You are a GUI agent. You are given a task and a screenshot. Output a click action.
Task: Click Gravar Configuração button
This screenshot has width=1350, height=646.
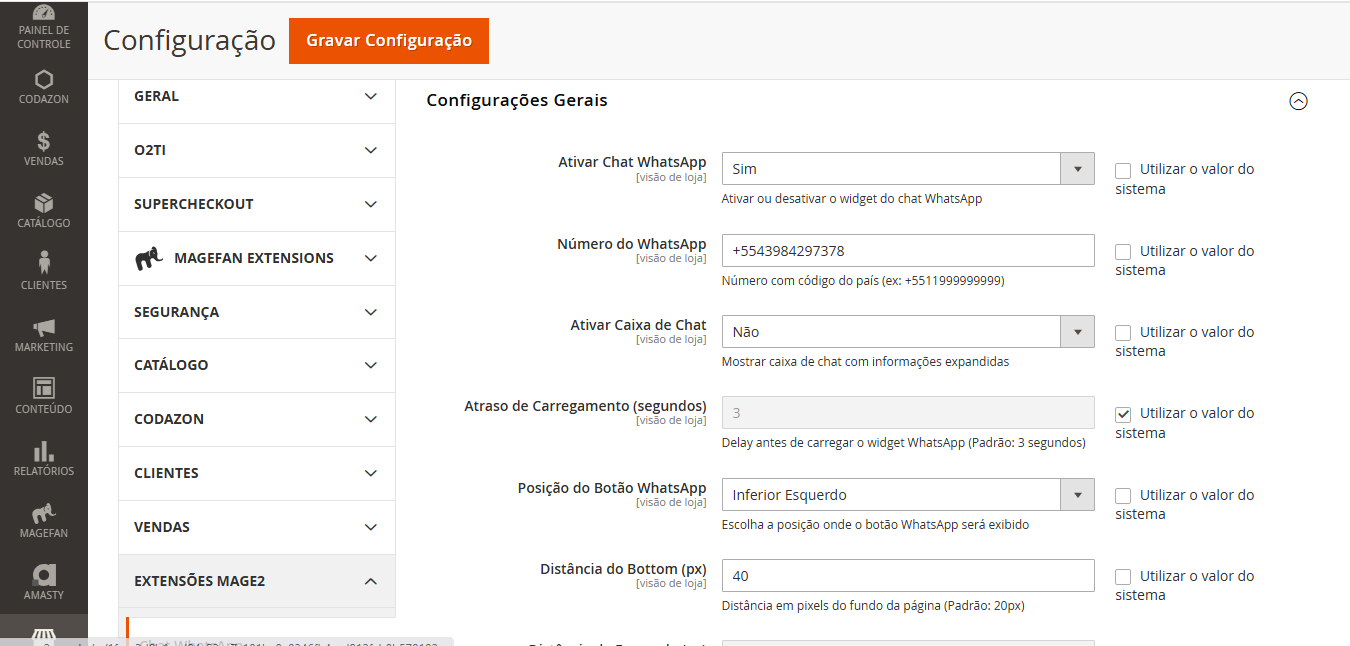388,41
